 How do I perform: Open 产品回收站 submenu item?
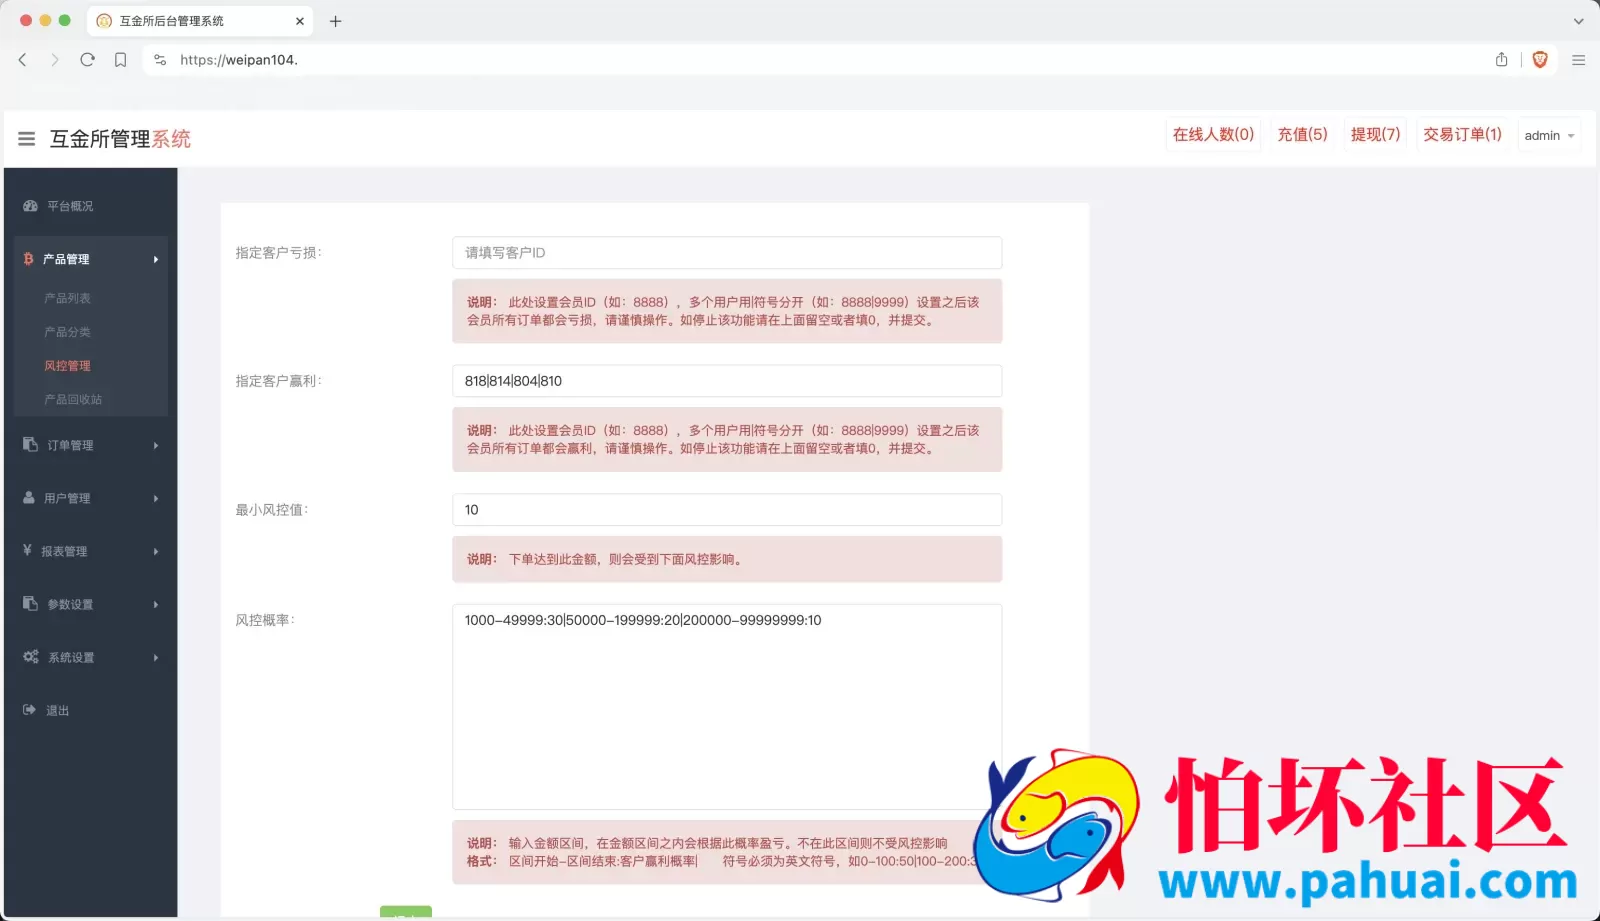tap(73, 399)
